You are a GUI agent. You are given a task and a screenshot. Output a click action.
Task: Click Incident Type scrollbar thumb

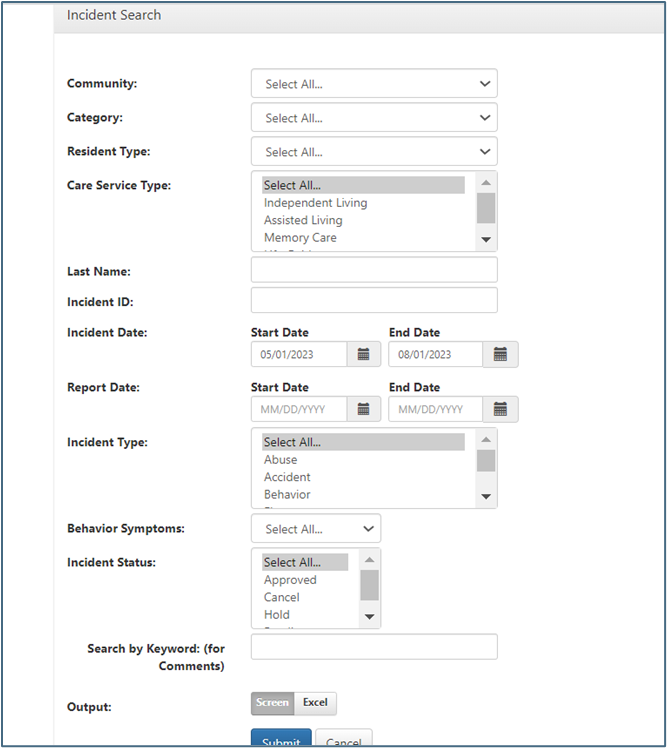486,461
